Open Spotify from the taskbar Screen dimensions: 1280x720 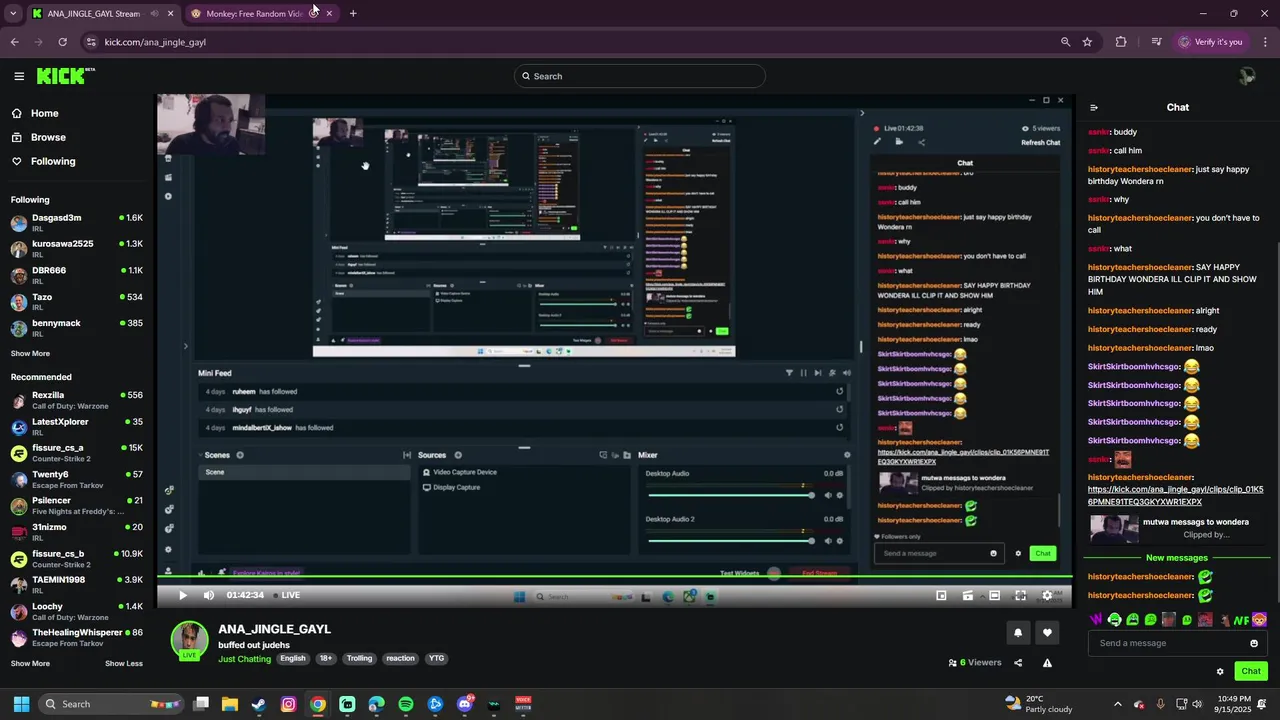coord(406,704)
